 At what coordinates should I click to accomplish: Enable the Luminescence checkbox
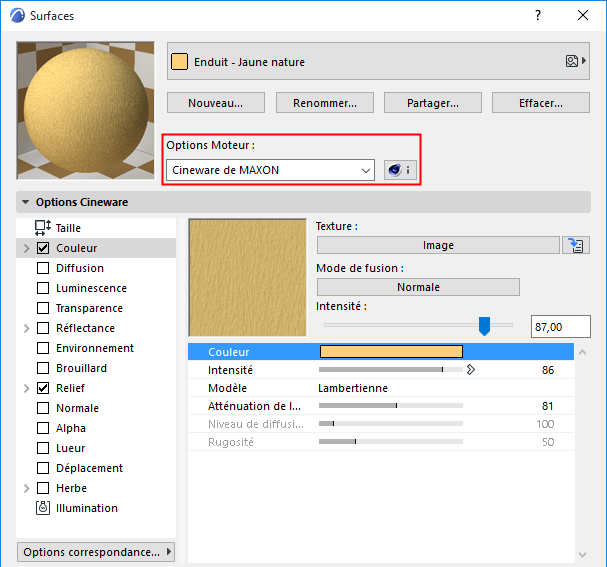(x=43, y=288)
